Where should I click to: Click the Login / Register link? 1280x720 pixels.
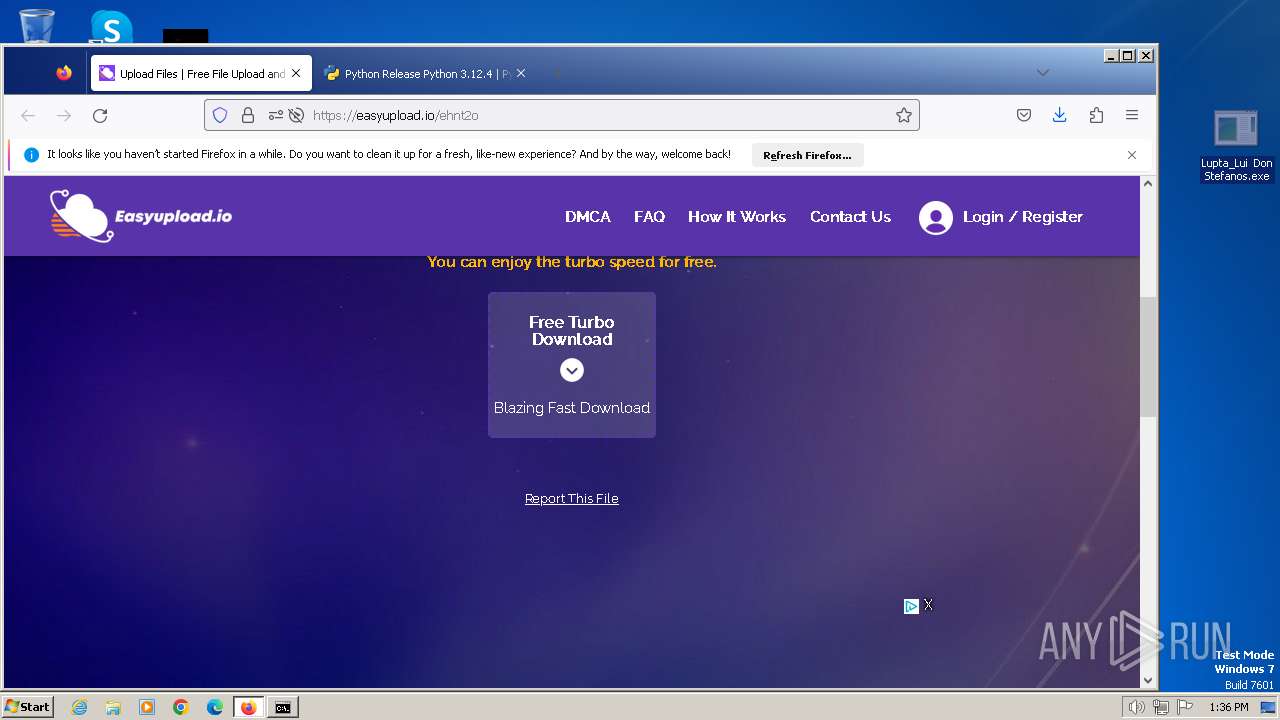[x=1022, y=217]
